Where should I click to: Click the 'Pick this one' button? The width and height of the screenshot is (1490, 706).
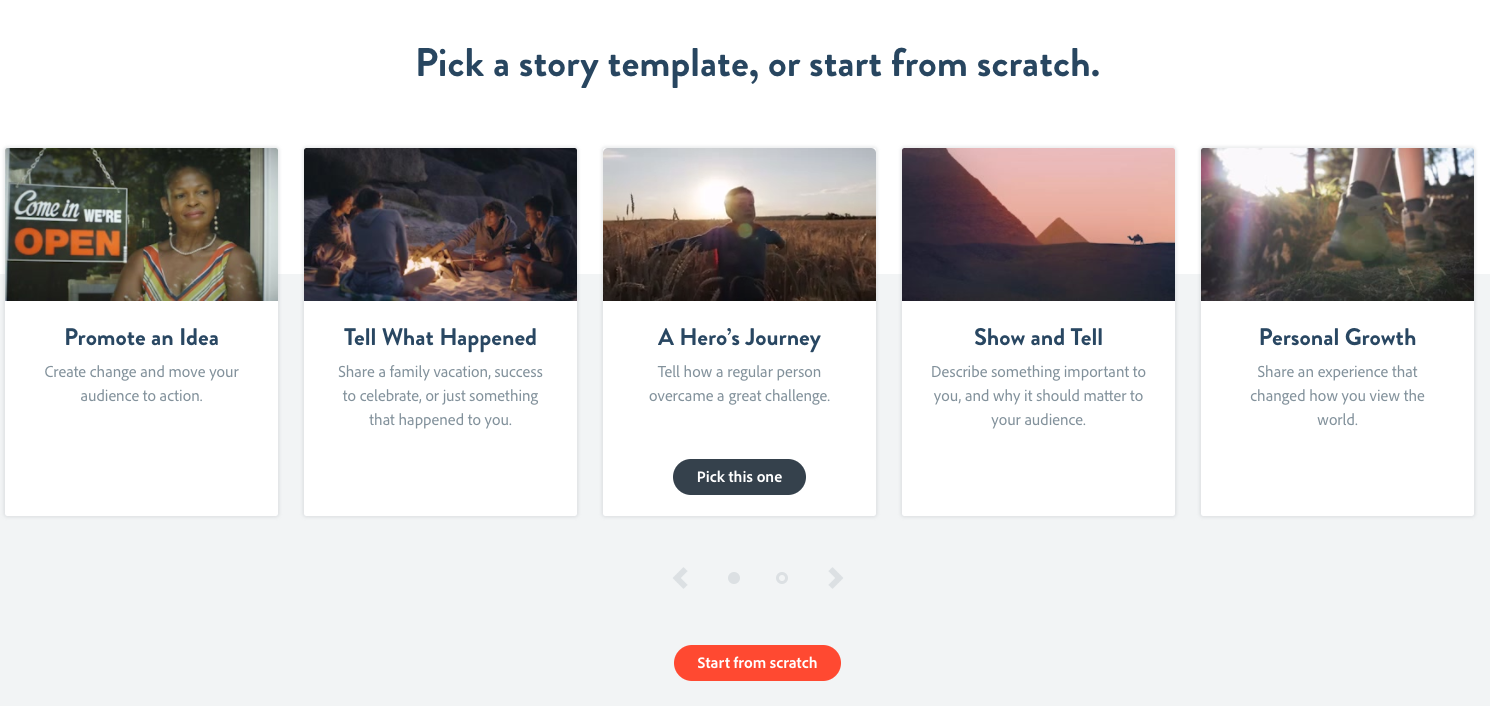click(739, 477)
